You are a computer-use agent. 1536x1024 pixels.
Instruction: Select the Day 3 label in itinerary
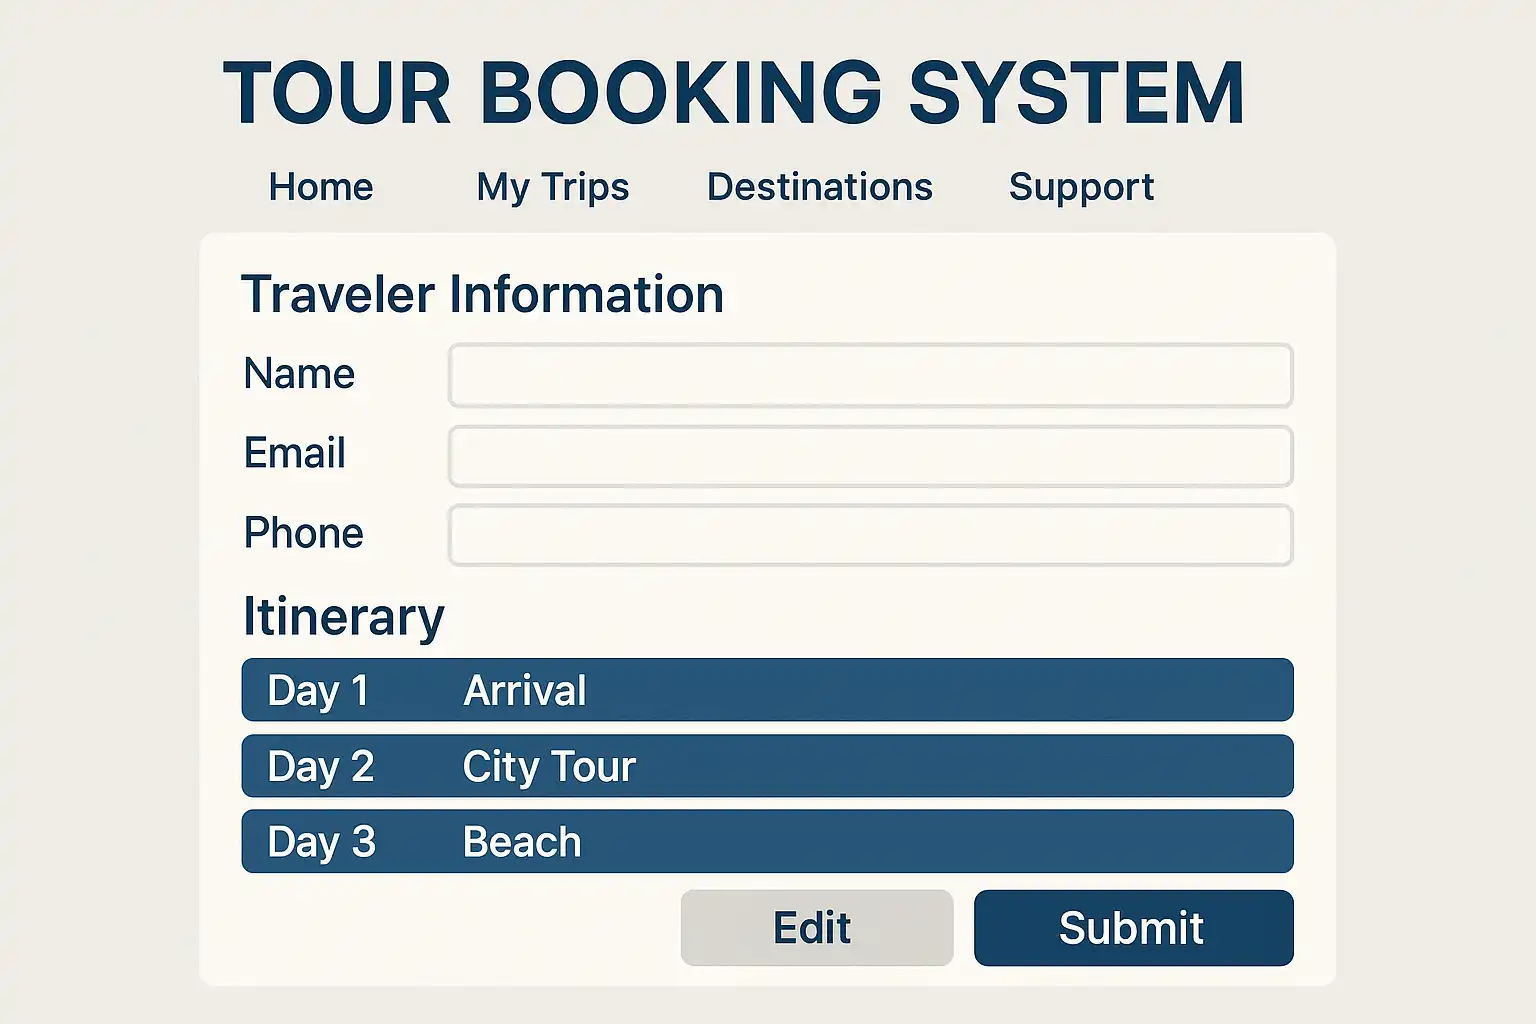(x=321, y=842)
